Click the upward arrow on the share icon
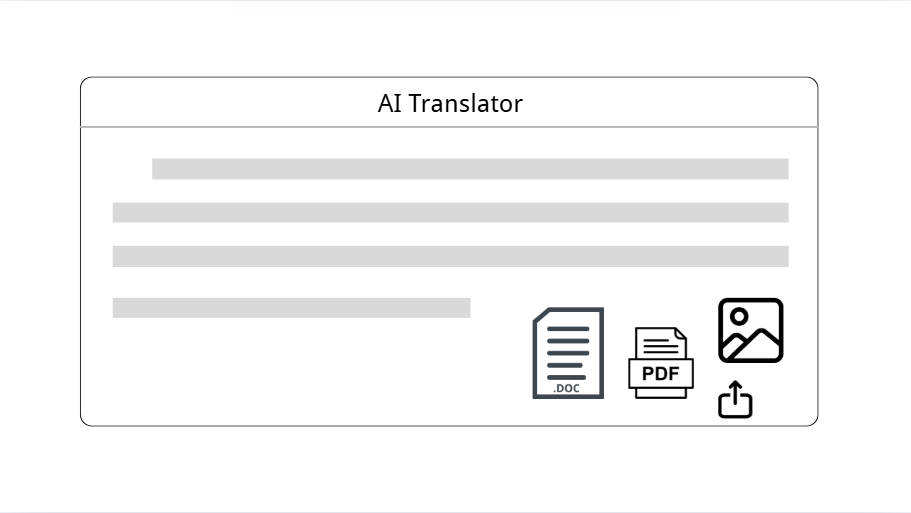Screen dimensions: 911x513 736,392
